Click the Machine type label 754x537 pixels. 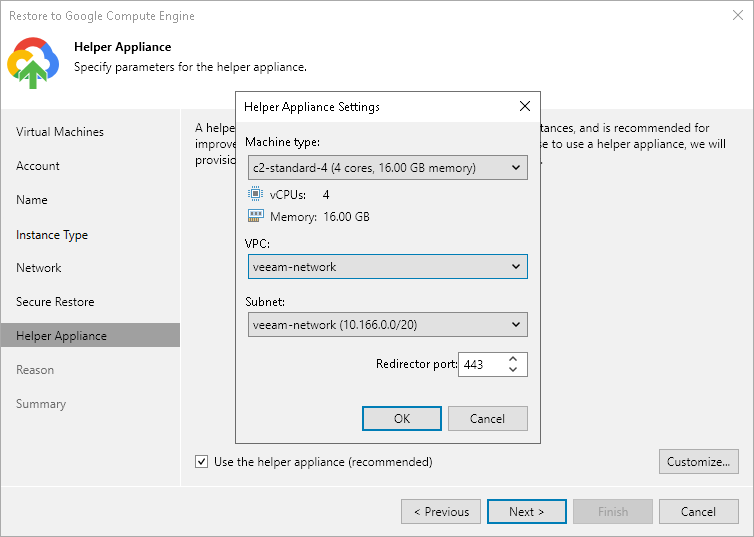point(282,142)
